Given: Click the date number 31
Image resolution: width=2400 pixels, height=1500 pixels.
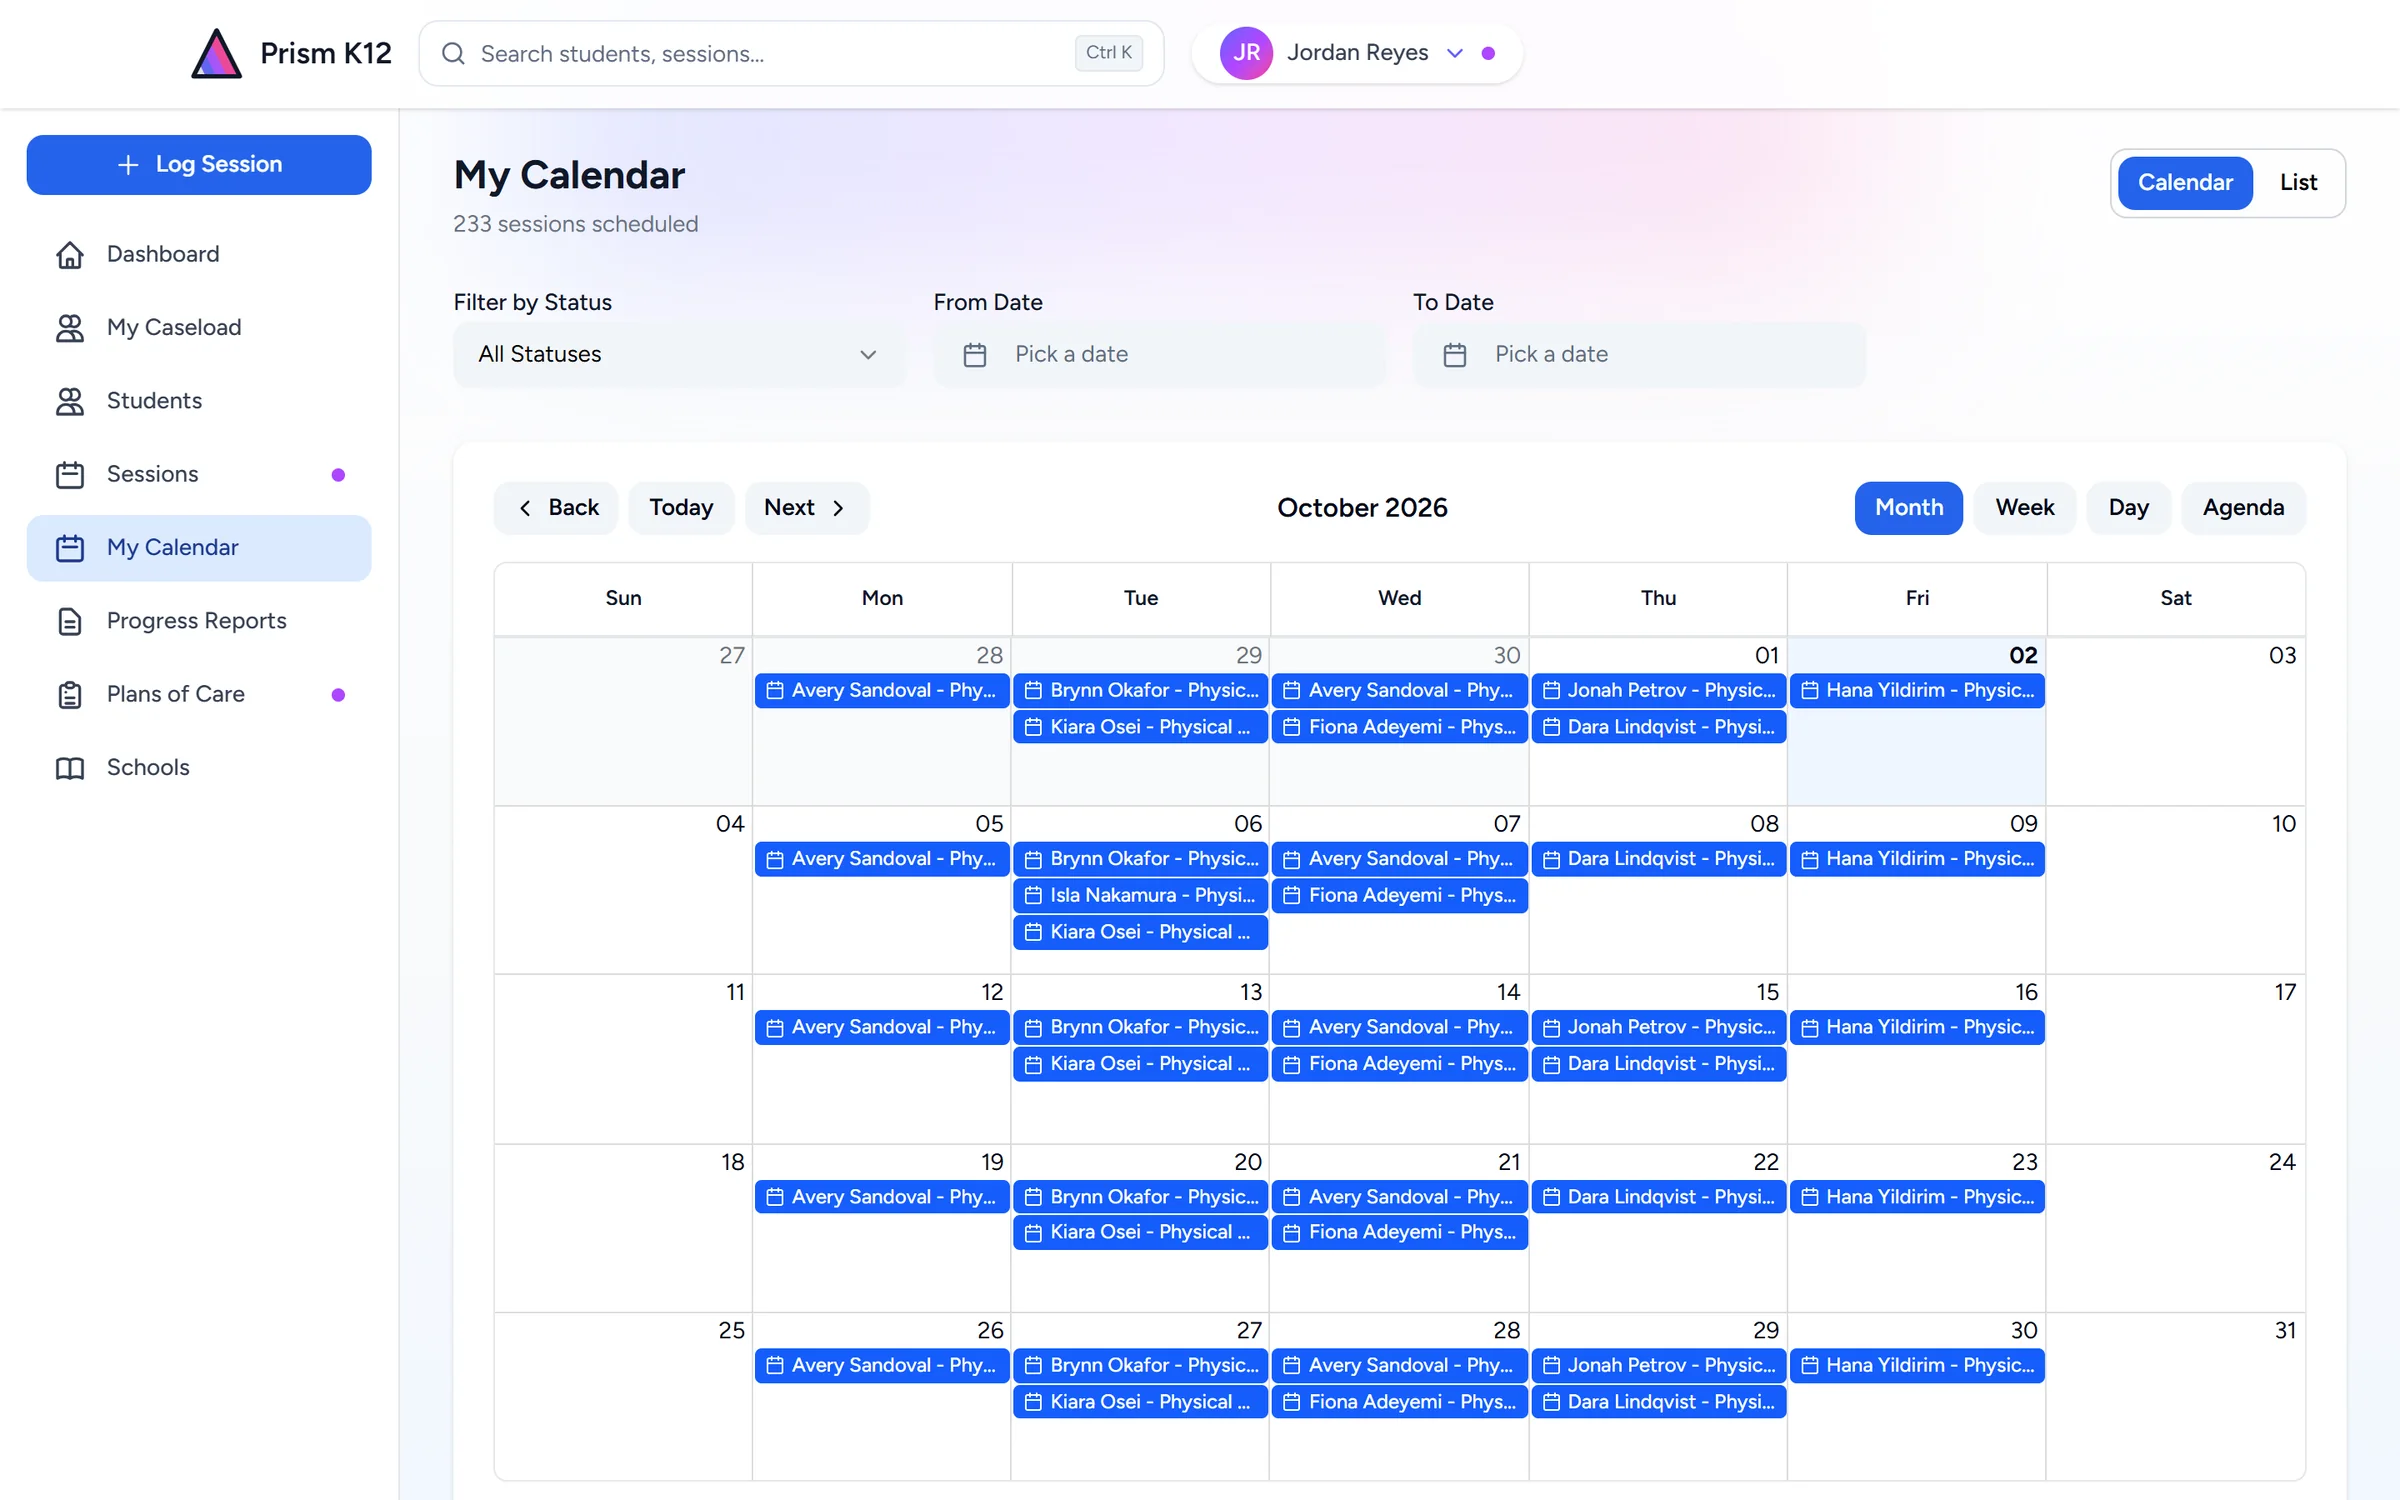Looking at the screenshot, I should [x=2285, y=1331].
